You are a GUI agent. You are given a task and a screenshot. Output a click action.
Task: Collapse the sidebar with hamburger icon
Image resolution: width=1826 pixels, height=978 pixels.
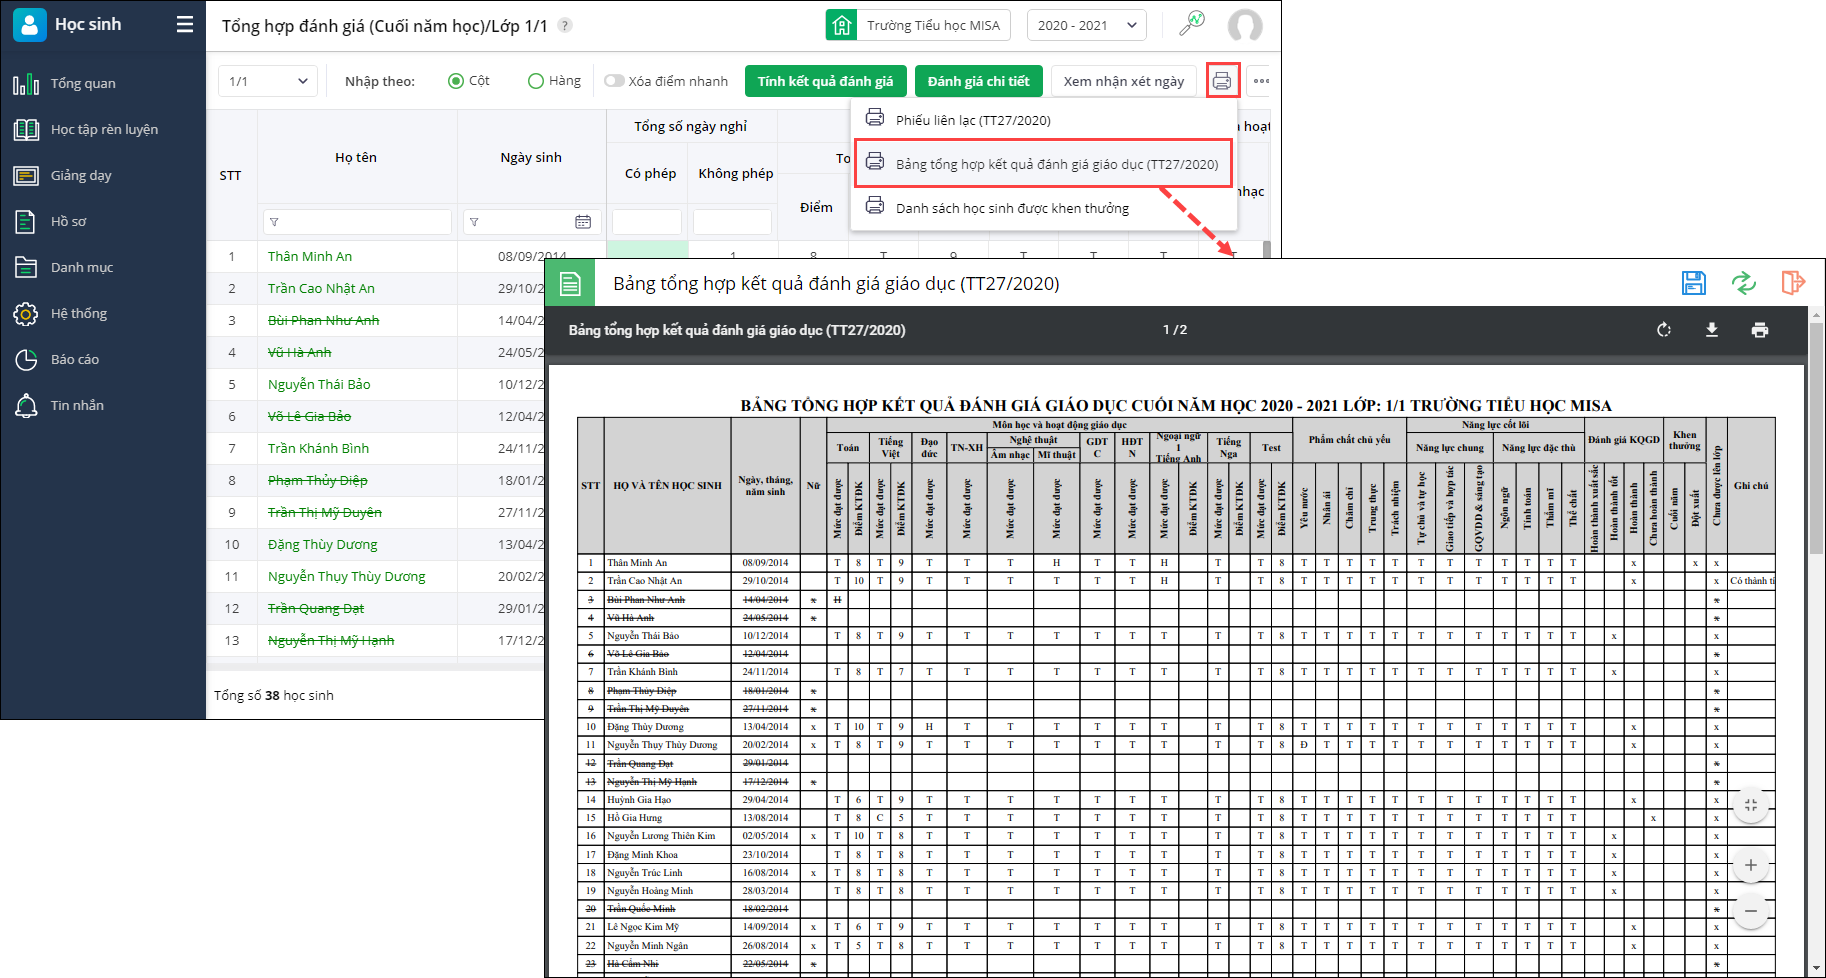click(x=185, y=24)
